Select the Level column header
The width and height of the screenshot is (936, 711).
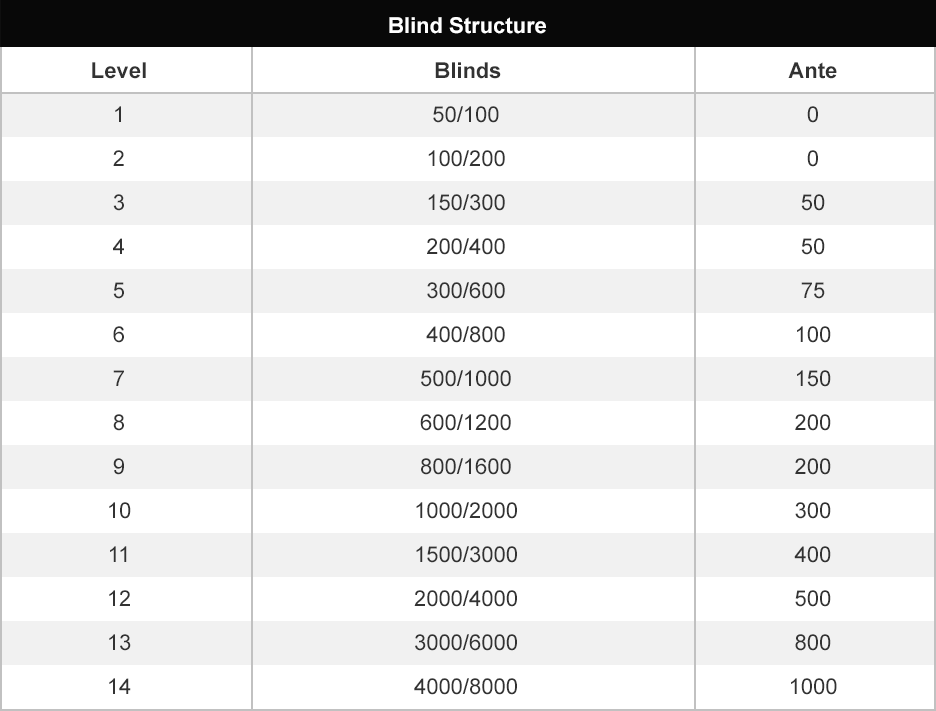[x=118, y=71]
